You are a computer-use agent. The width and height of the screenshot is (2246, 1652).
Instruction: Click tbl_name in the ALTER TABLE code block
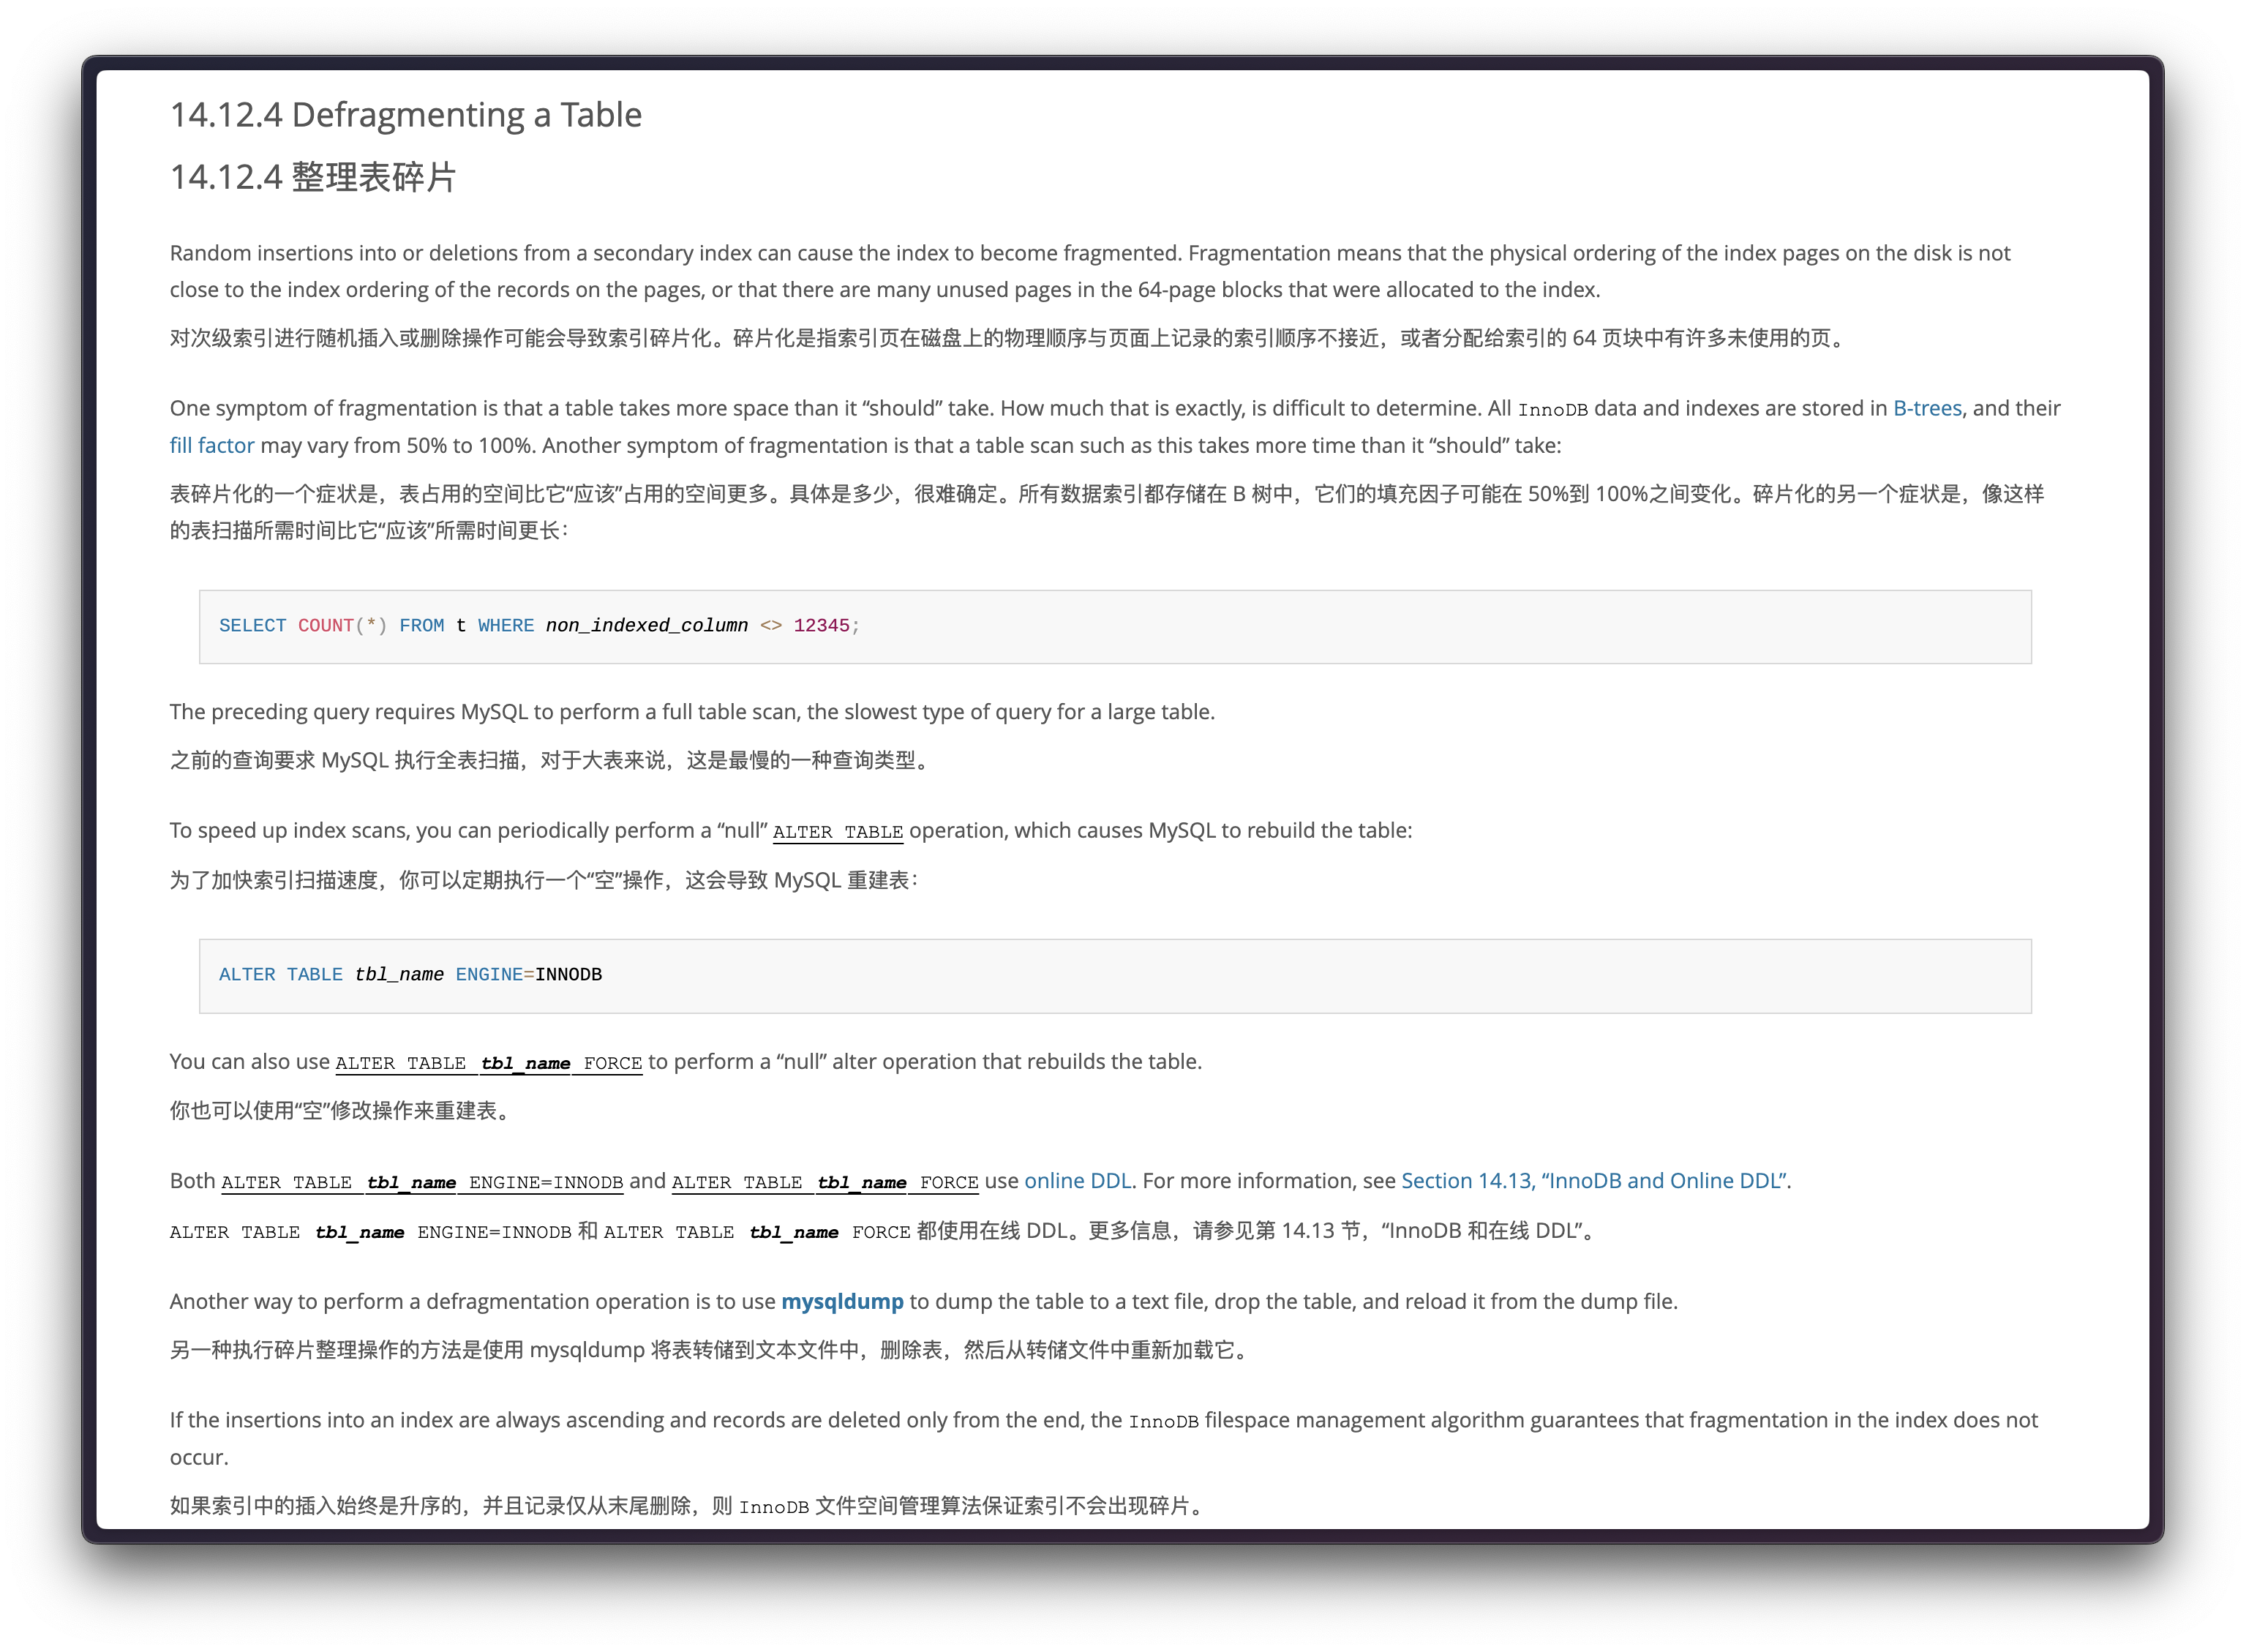398,975
